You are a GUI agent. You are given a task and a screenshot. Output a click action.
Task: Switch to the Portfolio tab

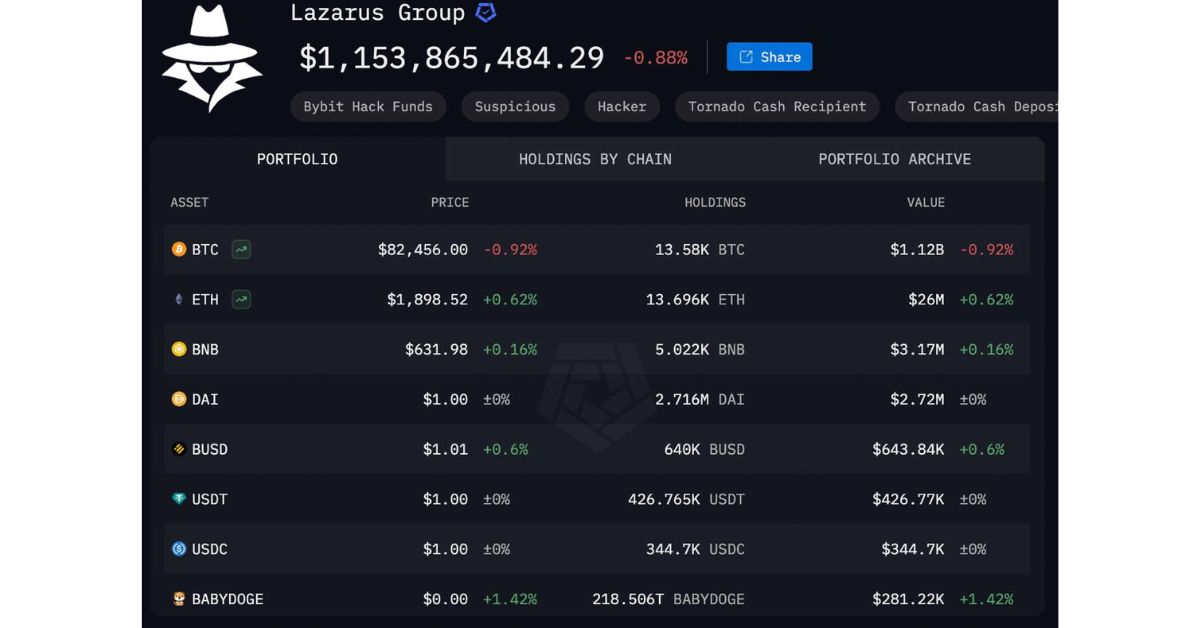[297, 159]
